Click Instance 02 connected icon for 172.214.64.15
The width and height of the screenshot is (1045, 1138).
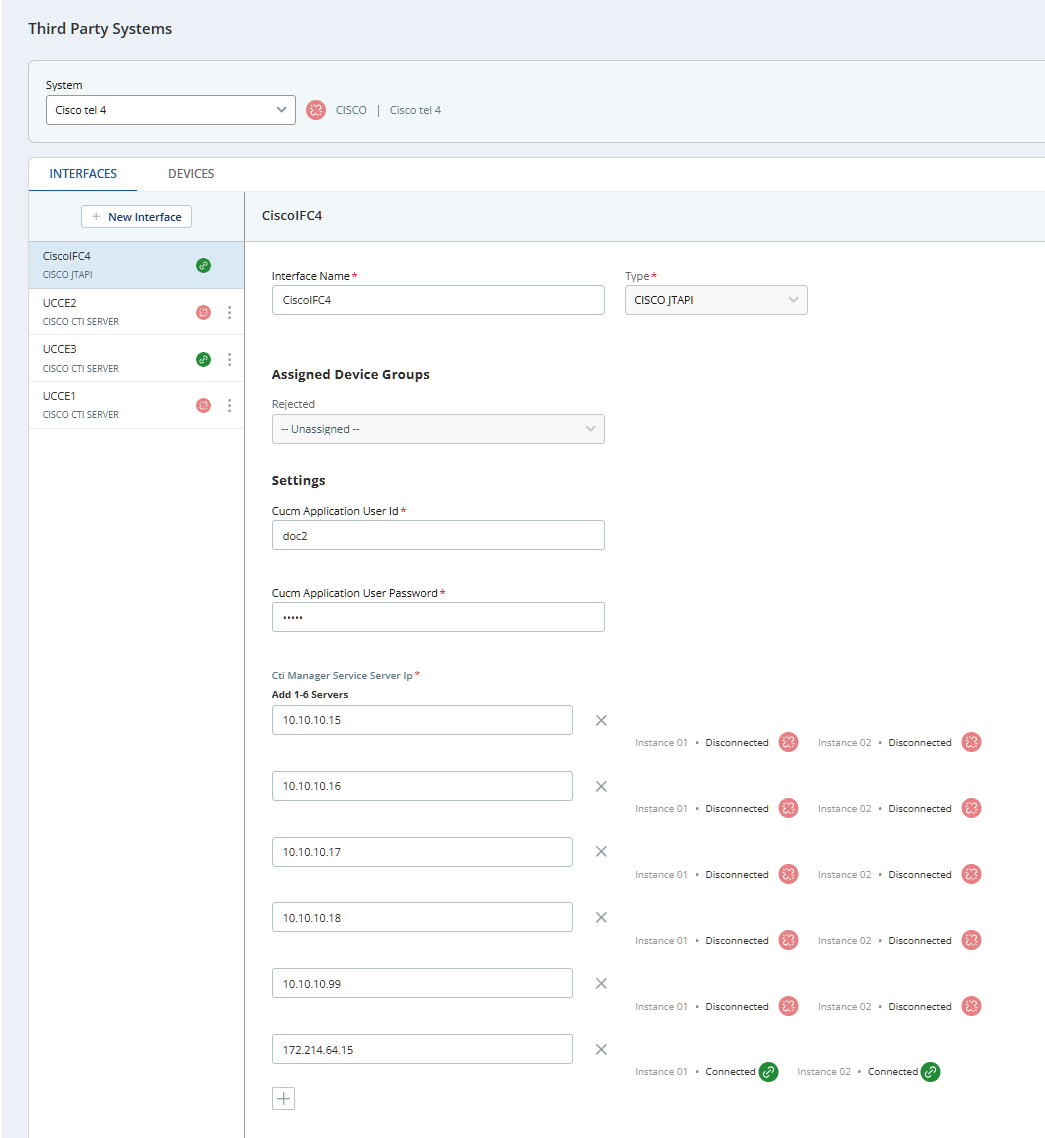click(930, 1072)
